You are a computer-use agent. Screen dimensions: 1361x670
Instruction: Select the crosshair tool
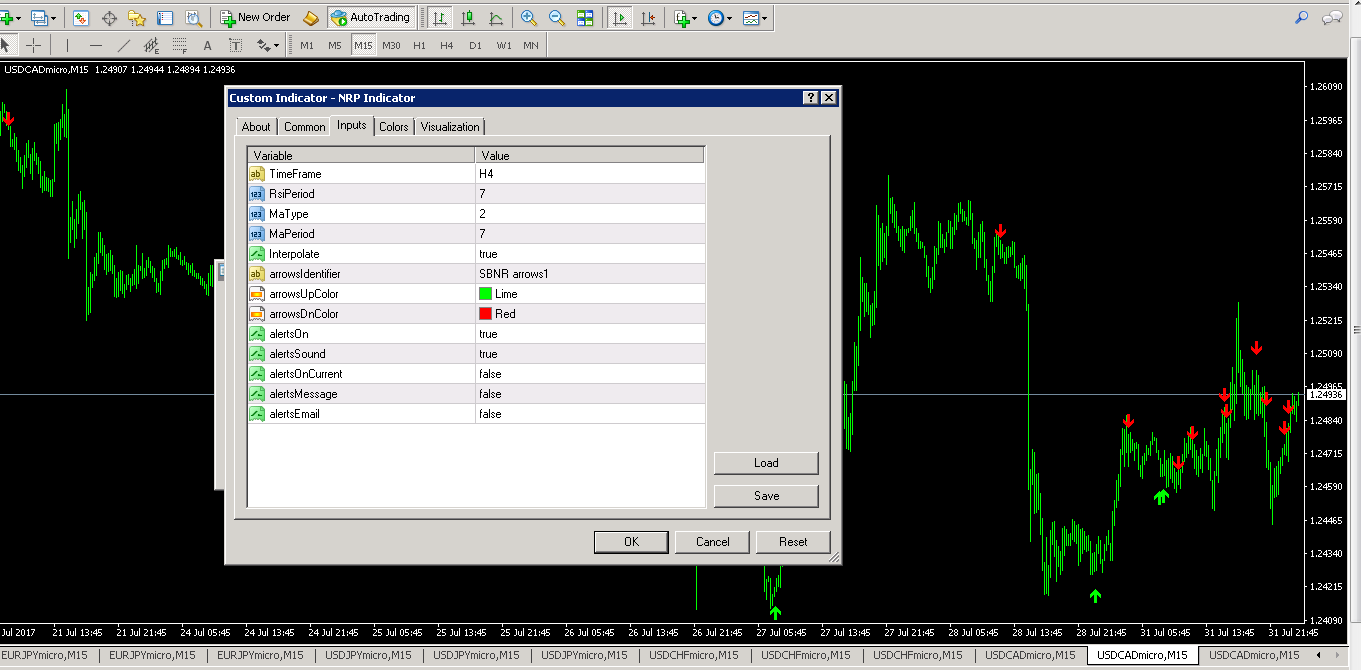point(34,45)
